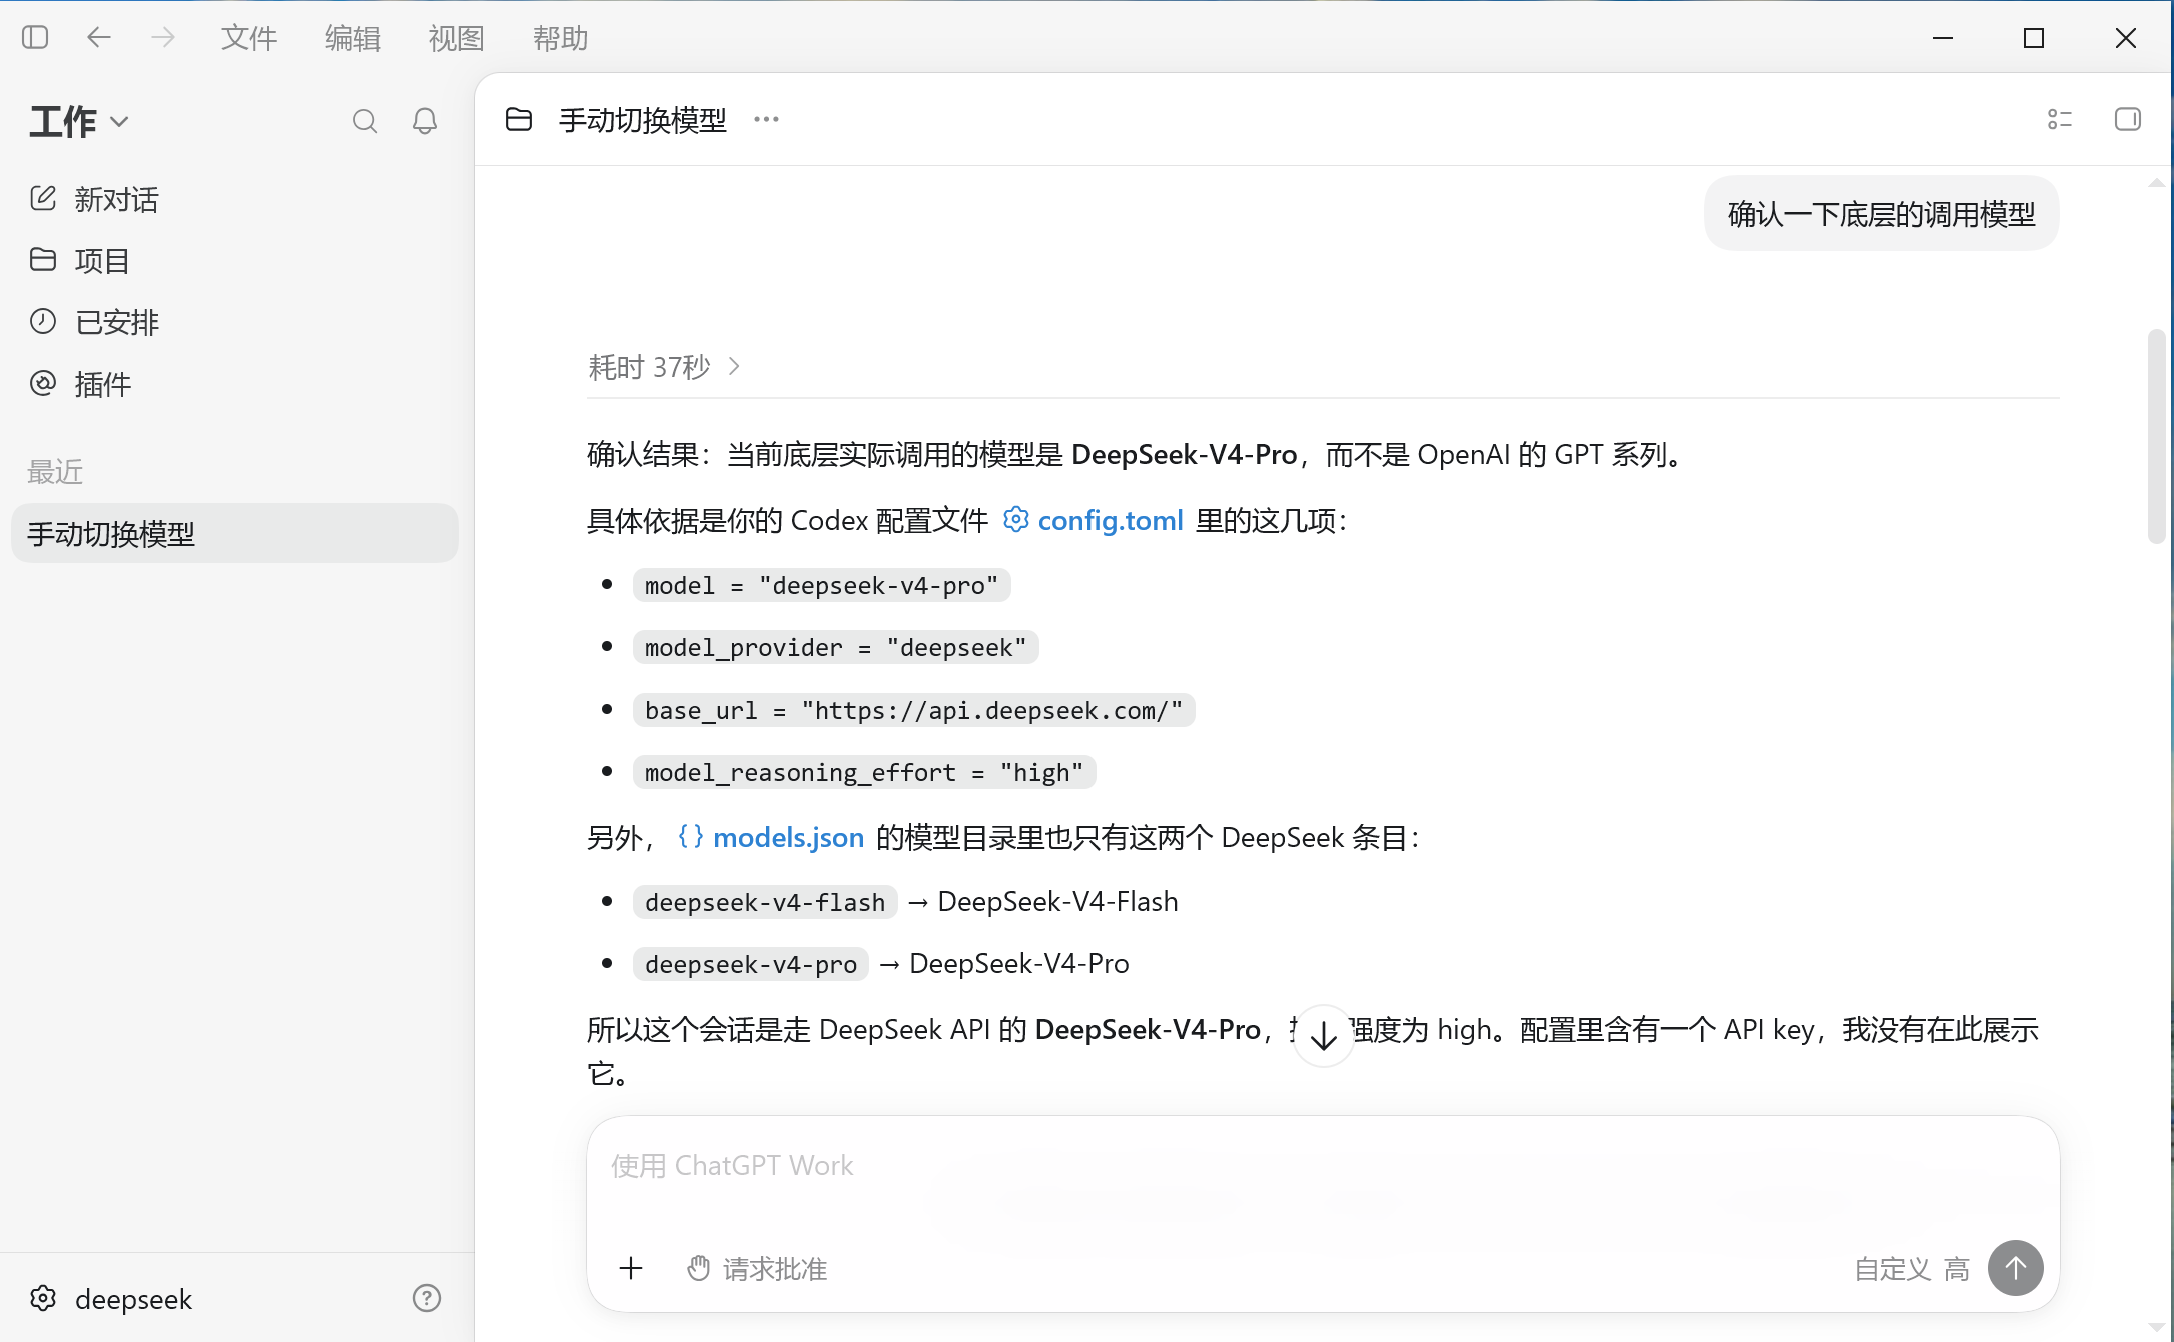Click the 手动切换模型 title in header
The width and height of the screenshot is (2174, 1342).
(643, 120)
